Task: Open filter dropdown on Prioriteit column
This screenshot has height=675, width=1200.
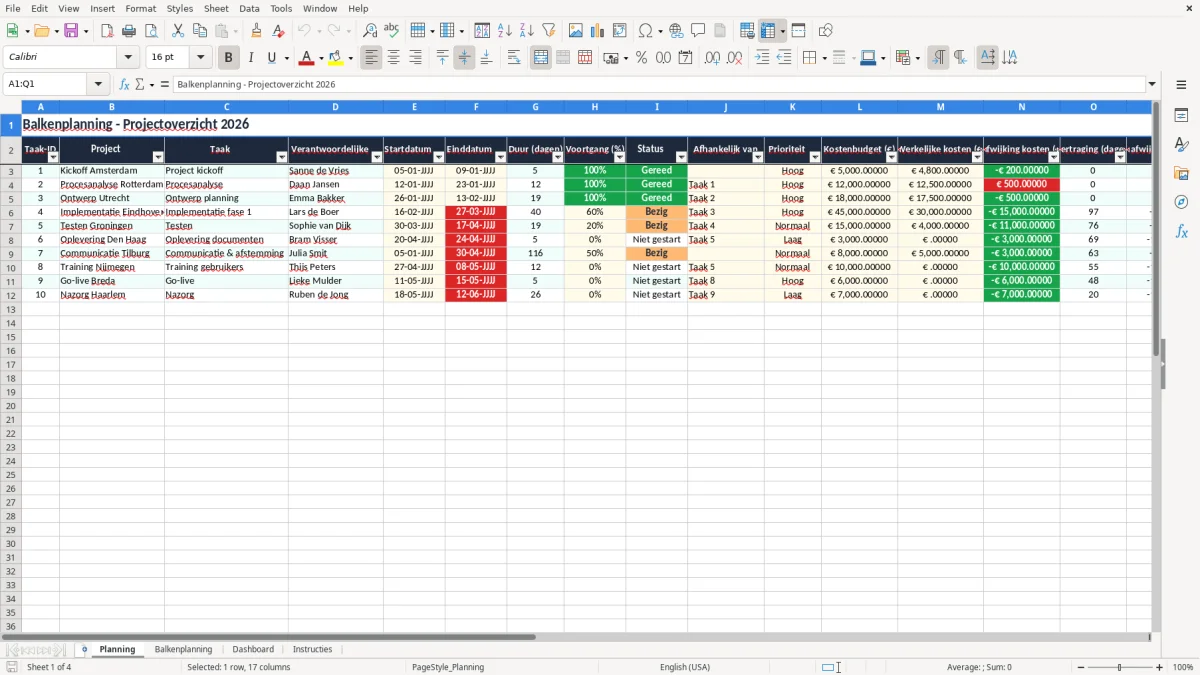Action: pos(814,157)
